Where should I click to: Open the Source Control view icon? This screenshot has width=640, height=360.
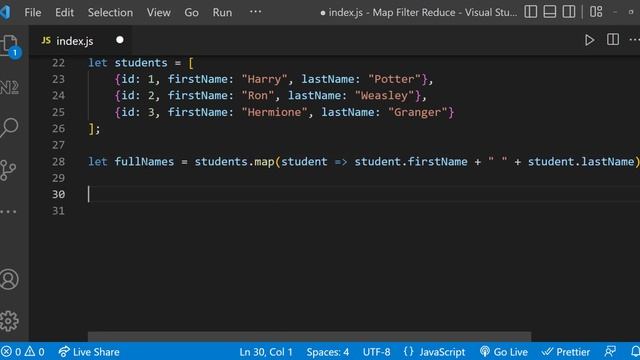point(8,170)
